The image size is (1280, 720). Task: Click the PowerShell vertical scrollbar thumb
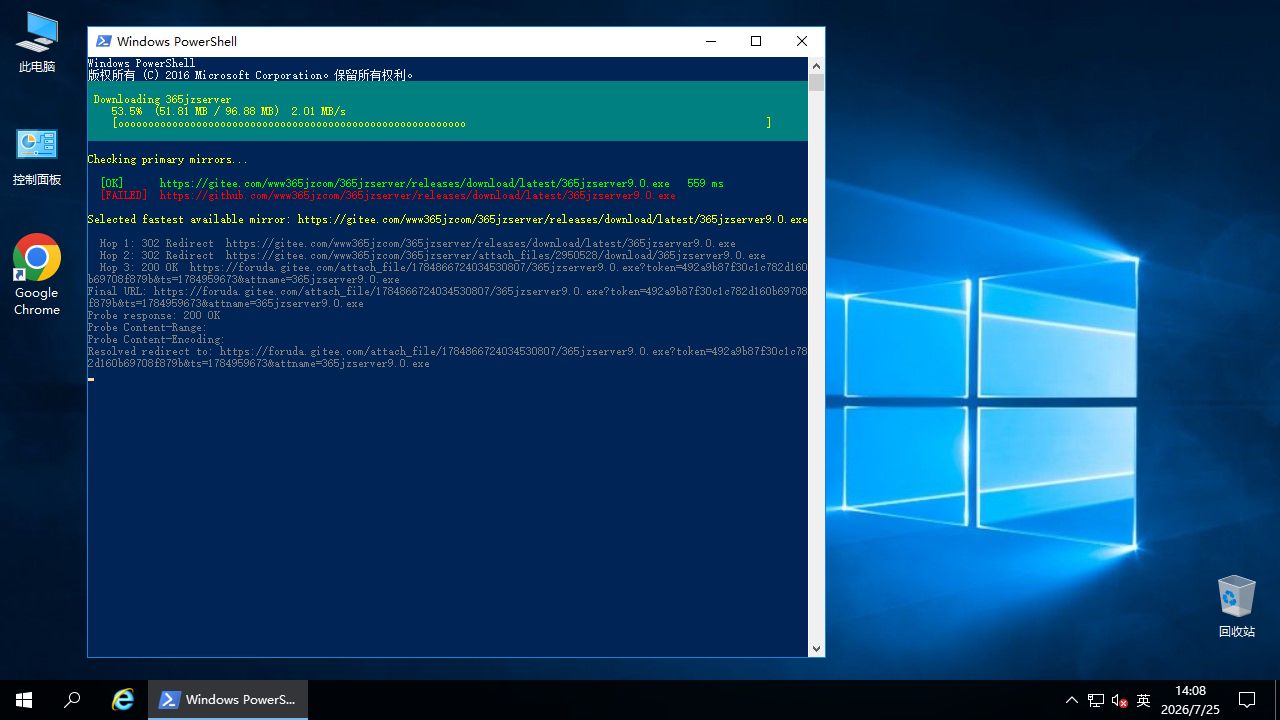tap(816, 83)
